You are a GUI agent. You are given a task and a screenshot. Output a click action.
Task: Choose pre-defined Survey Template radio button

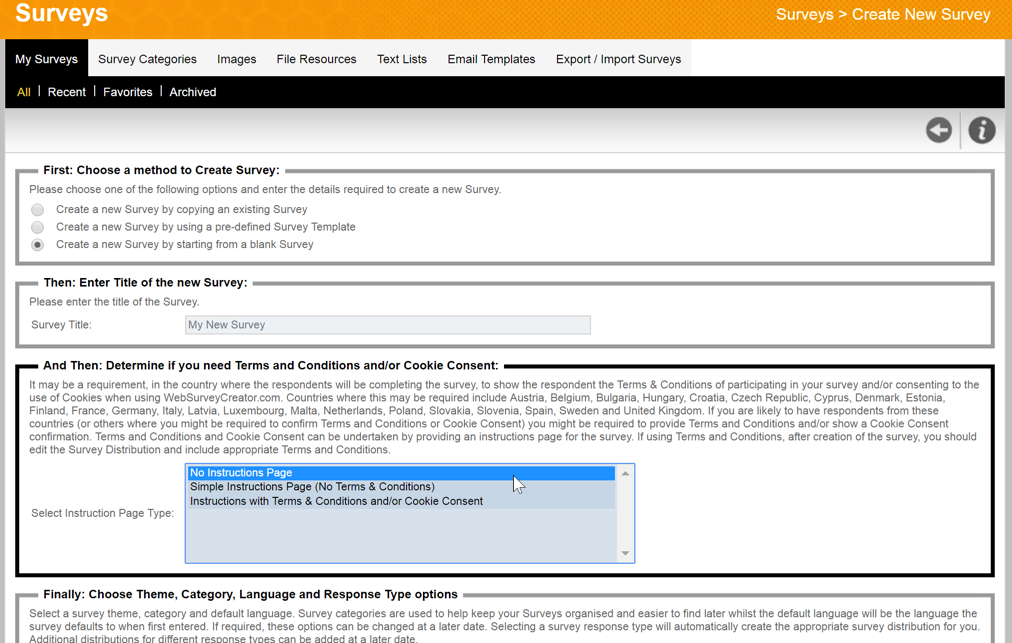click(x=38, y=227)
